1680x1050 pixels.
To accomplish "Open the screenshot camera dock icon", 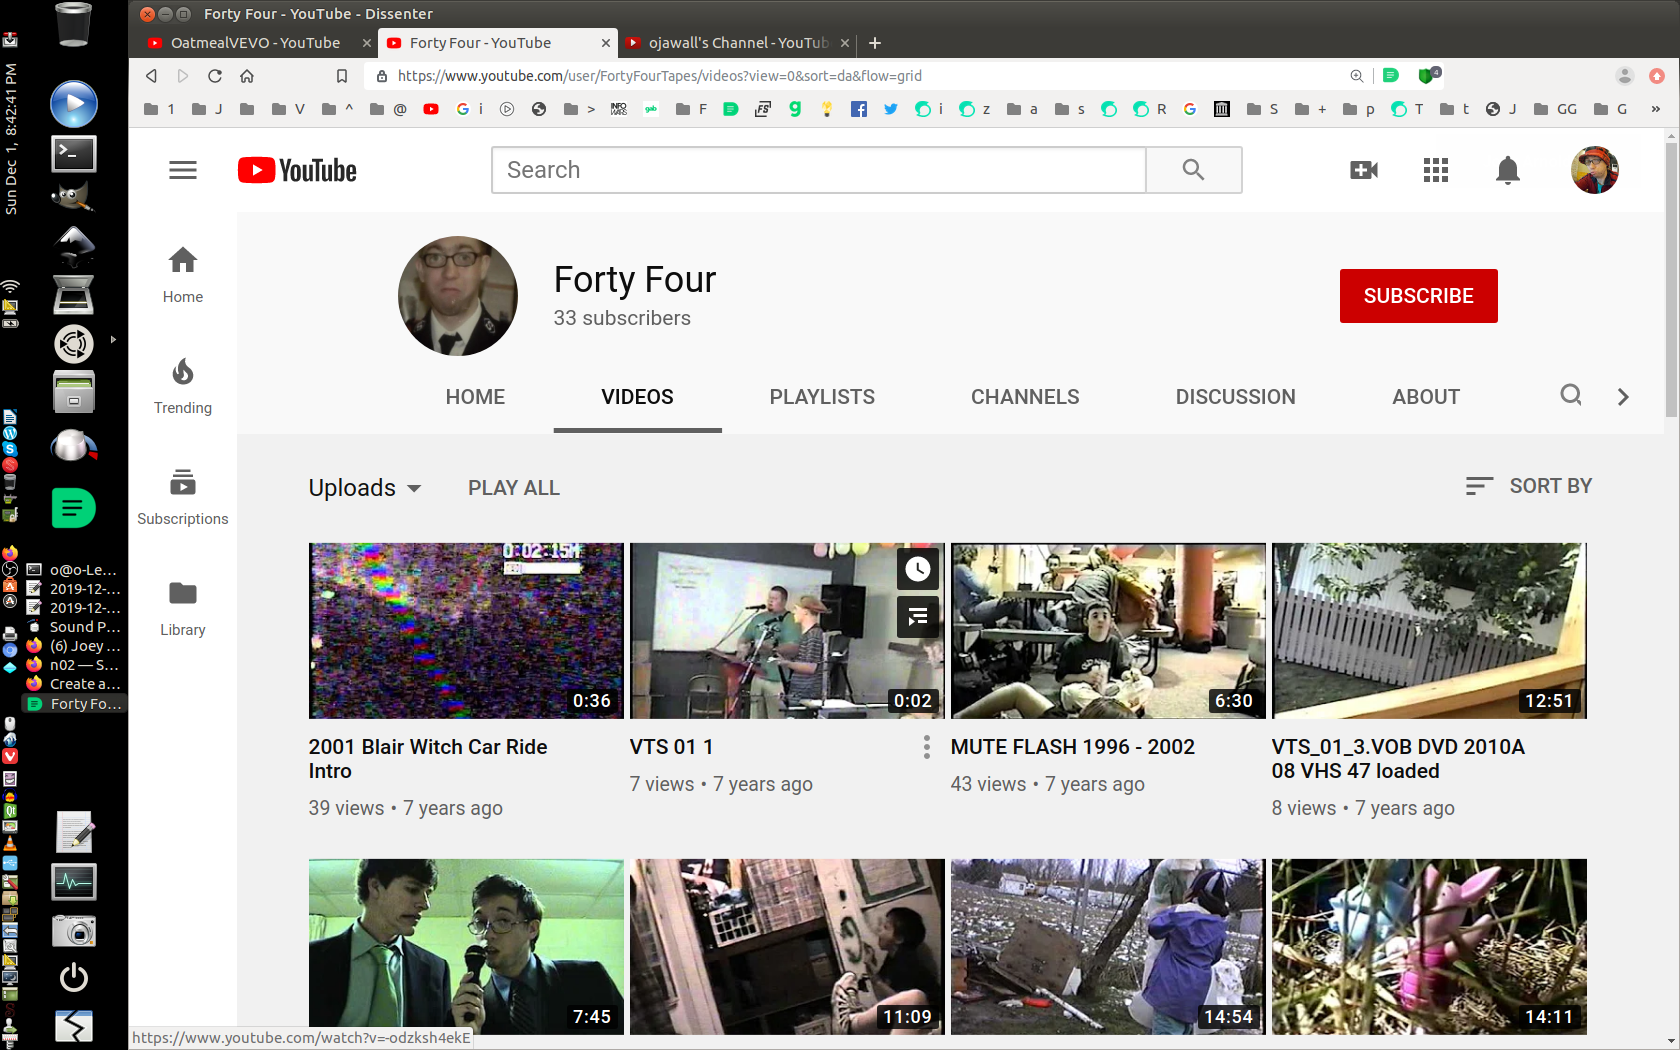I will [x=74, y=930].
